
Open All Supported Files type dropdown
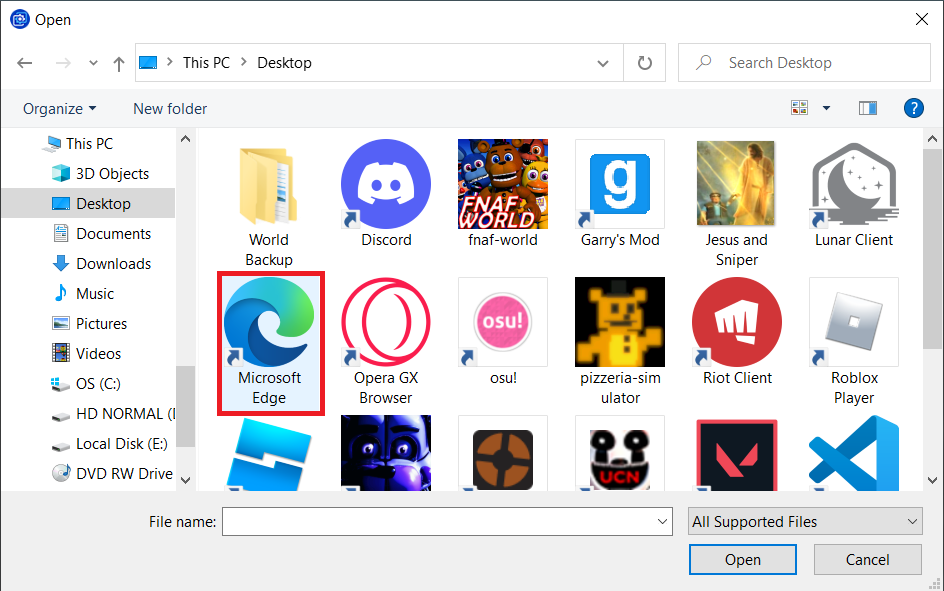805,521
